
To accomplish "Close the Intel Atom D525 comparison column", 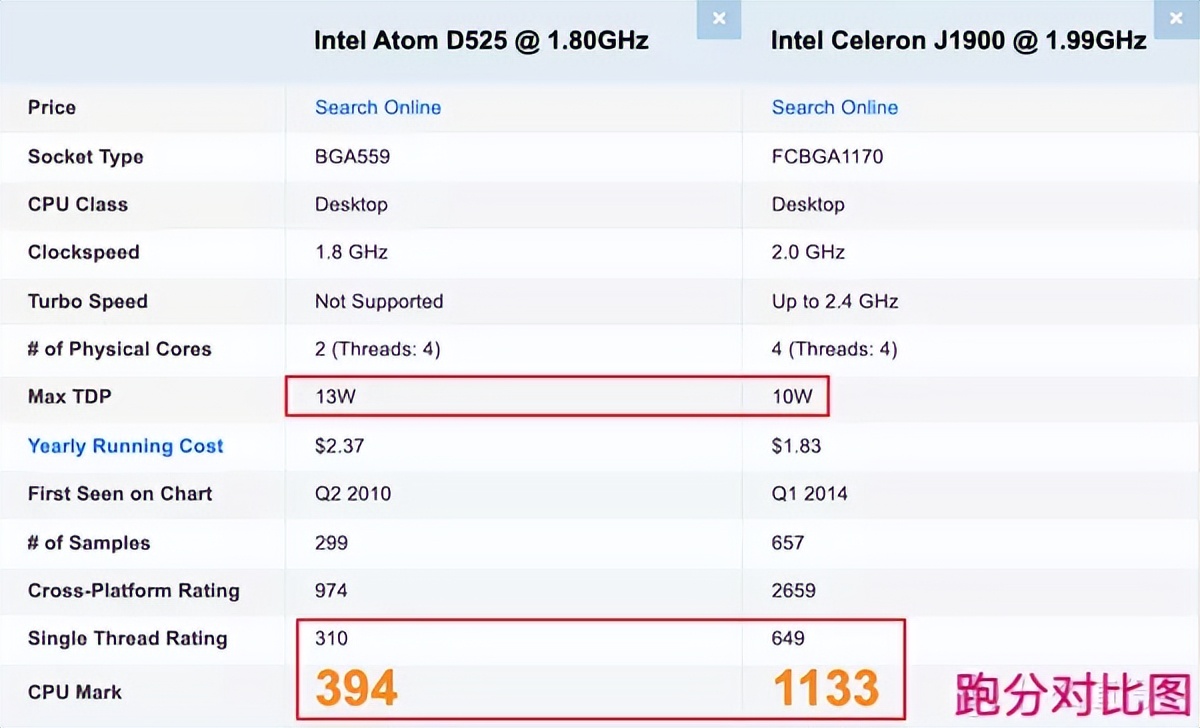I will point(718,19).
